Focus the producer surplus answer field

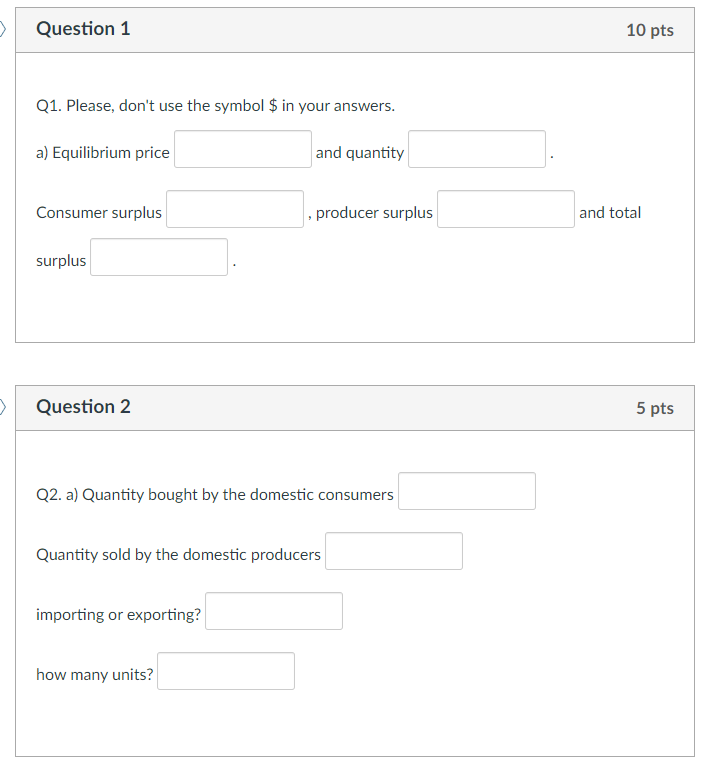click(x=506, y=209)
